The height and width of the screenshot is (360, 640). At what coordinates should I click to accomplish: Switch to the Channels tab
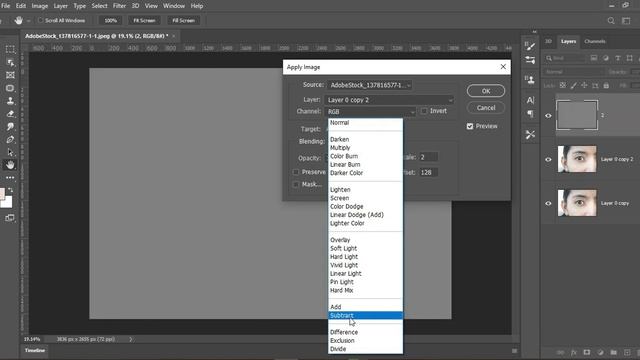tap(595, 41)
